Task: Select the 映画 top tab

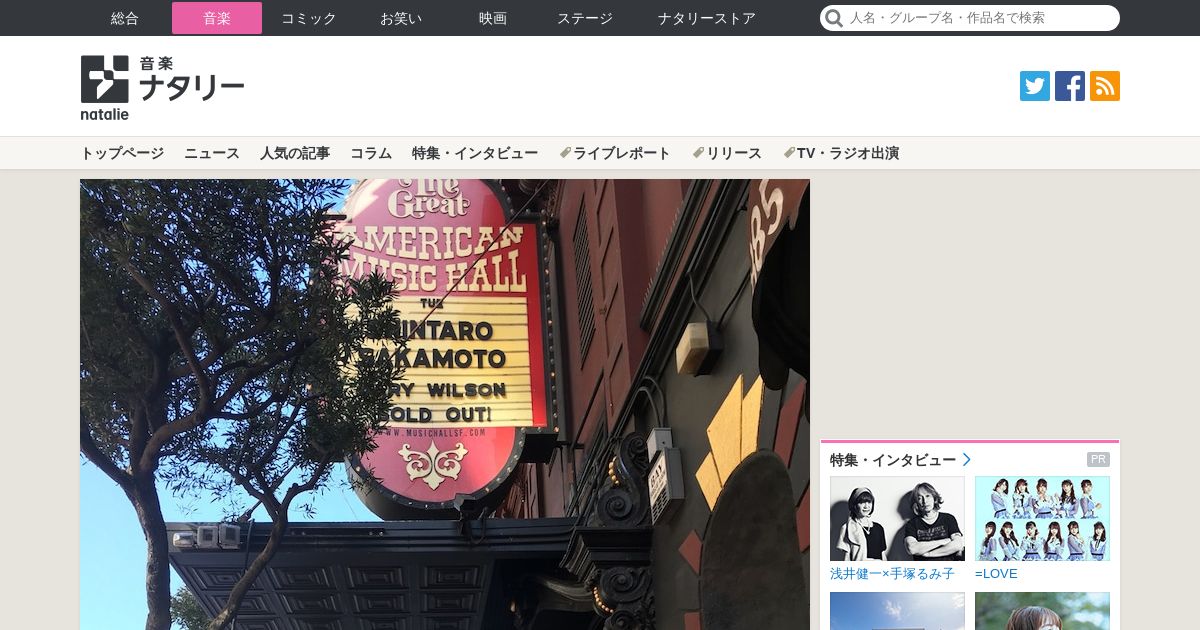Action: point(493,18)
